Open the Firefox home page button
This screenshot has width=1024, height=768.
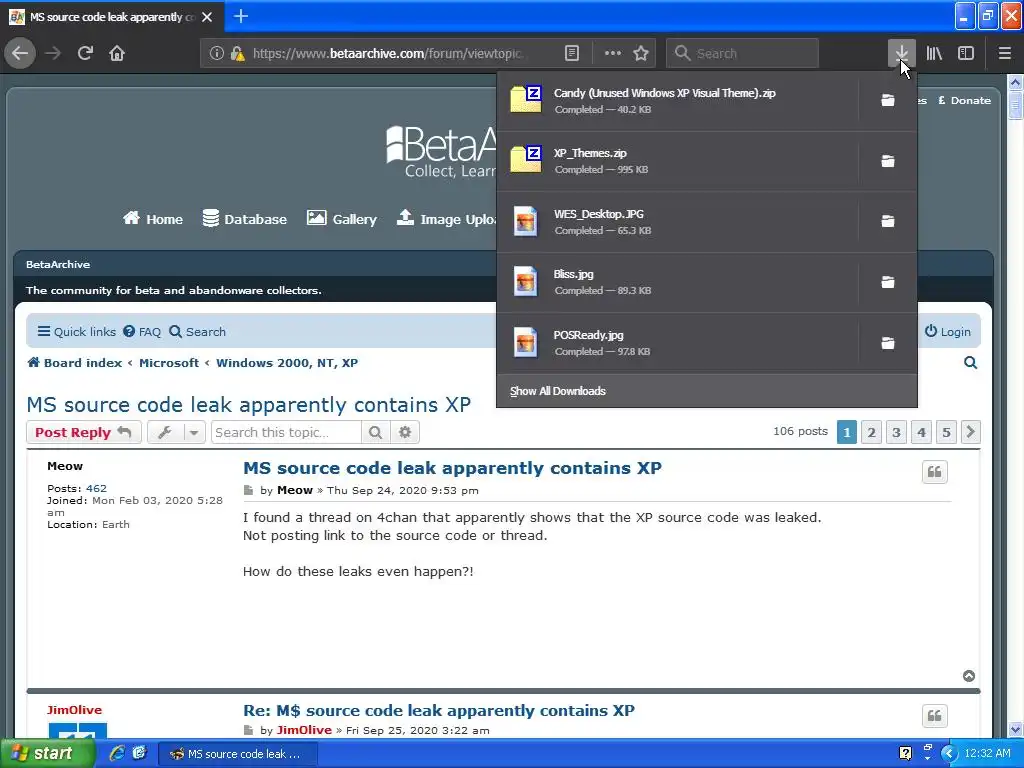(x=117, y=53)
